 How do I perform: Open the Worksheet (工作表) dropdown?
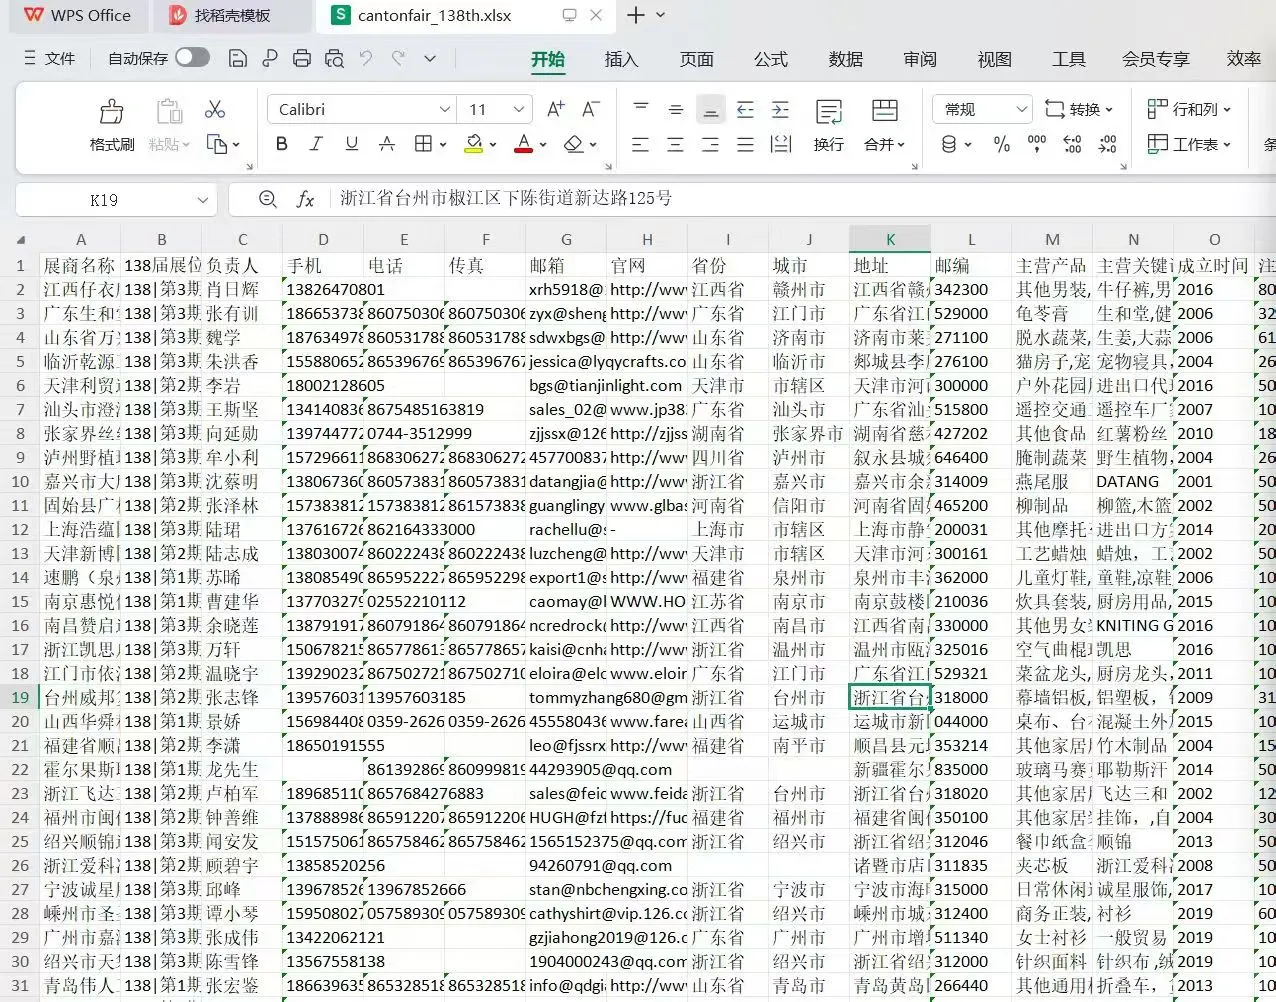tap(1189, 144)
